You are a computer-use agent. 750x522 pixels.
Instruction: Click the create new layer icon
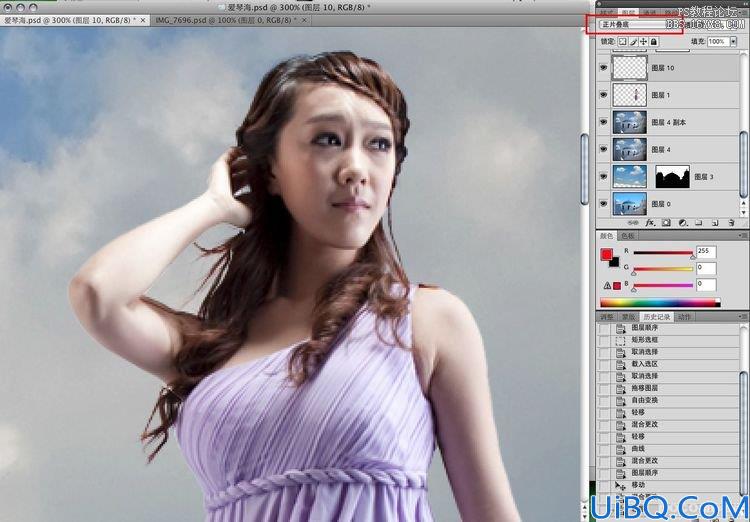click(x=715, y=223)
